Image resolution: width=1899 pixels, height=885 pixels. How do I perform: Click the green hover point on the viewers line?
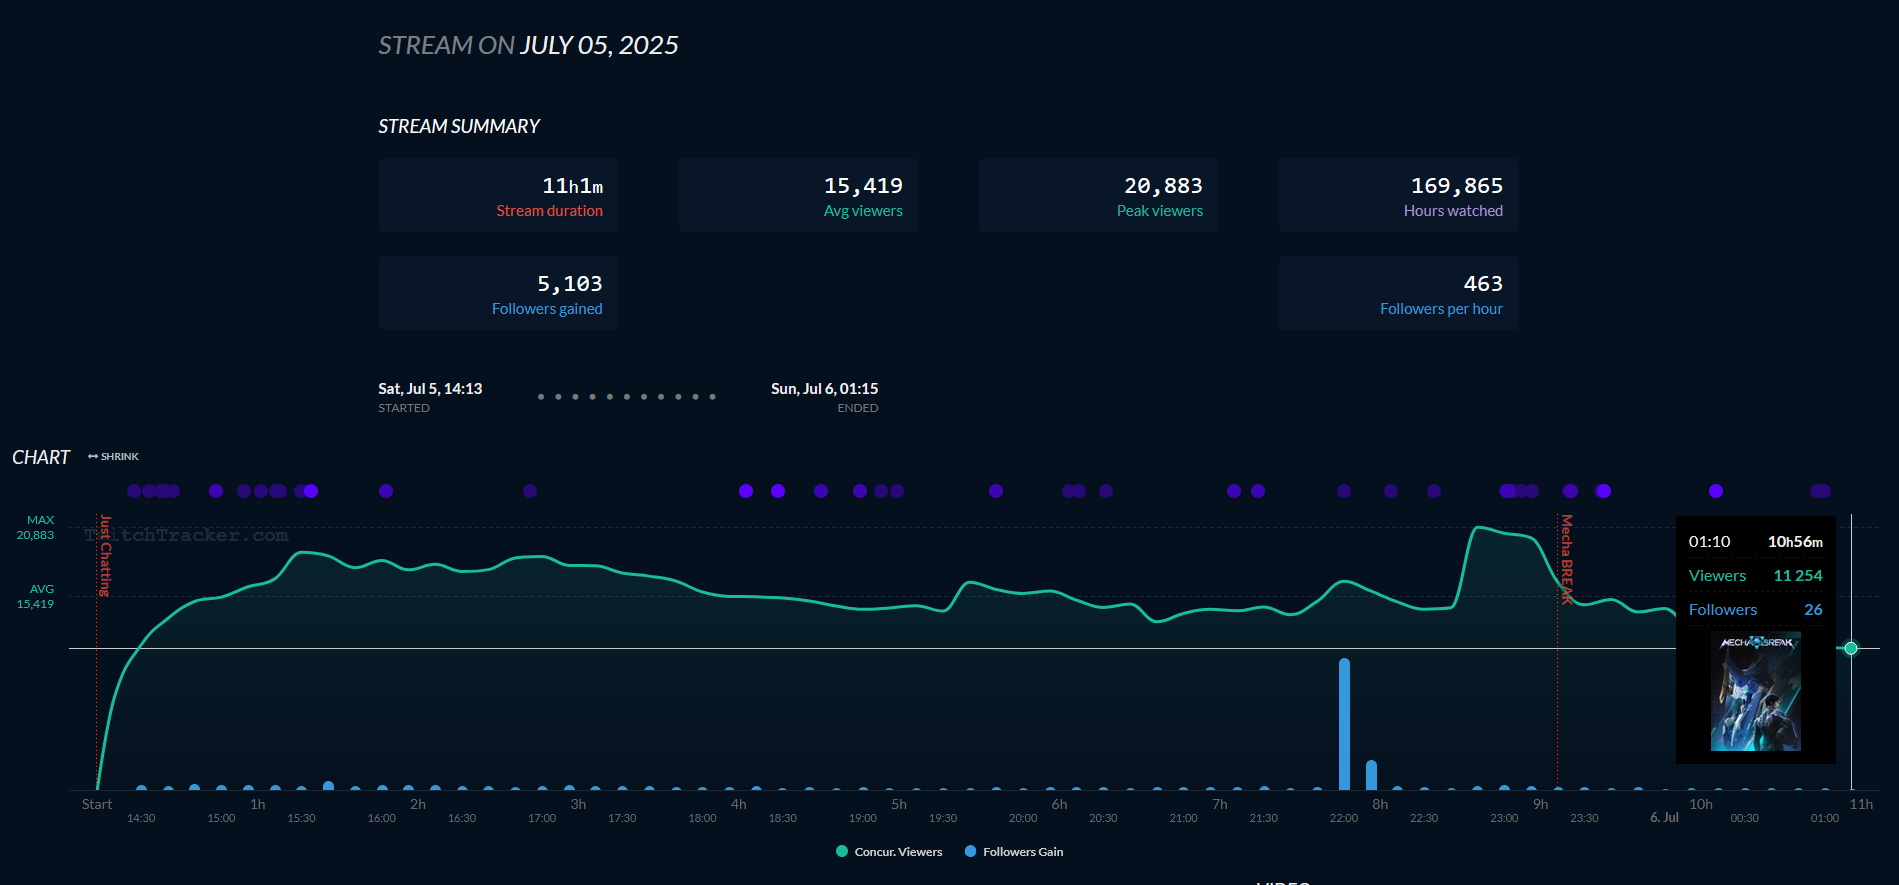(x=1851, y=649)
